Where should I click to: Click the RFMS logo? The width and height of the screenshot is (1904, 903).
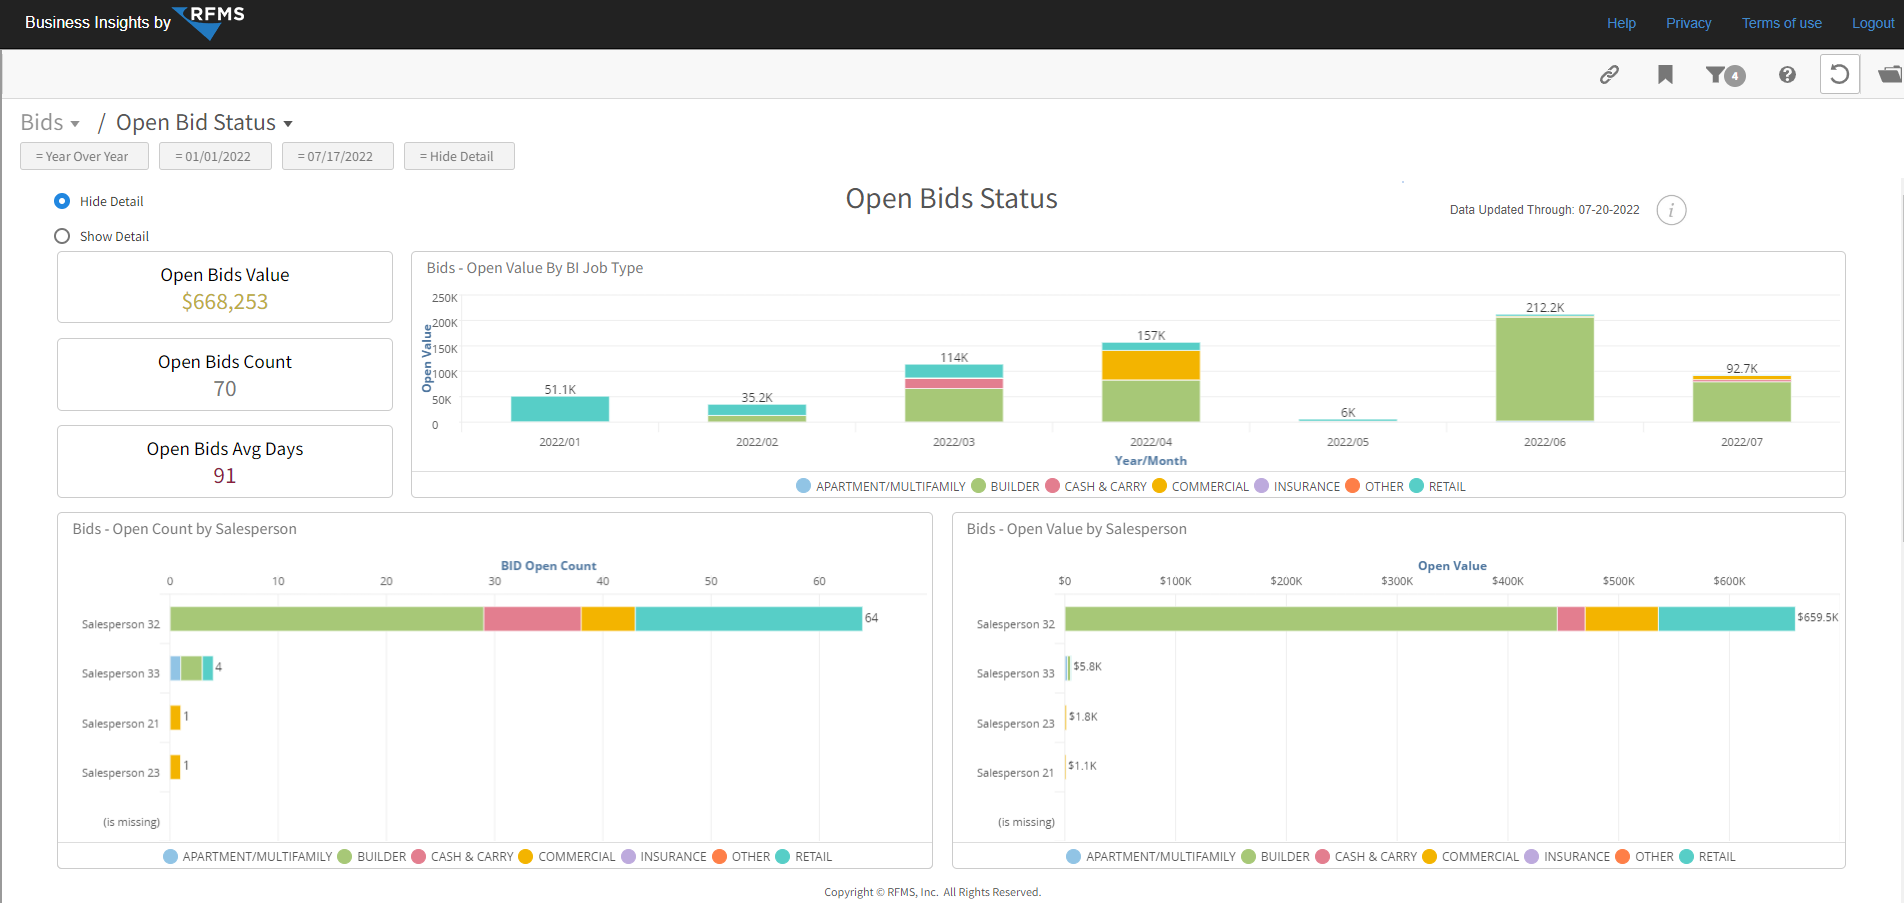(210, 22)
